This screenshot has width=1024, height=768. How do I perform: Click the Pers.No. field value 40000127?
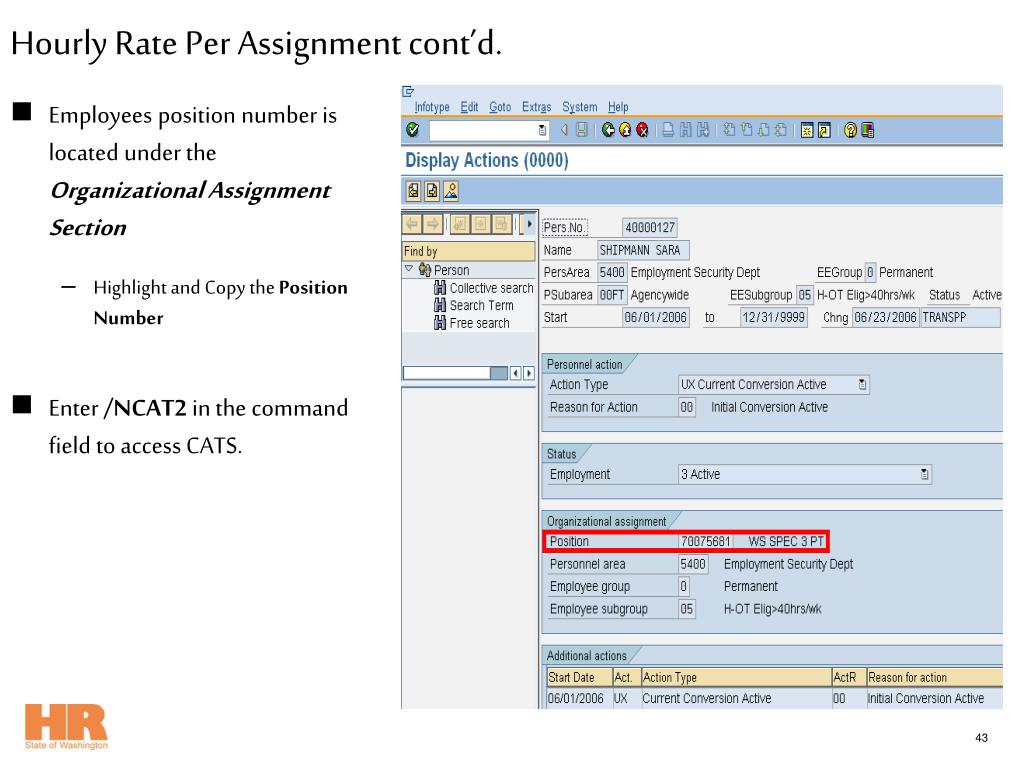click(x=650, y=227)
